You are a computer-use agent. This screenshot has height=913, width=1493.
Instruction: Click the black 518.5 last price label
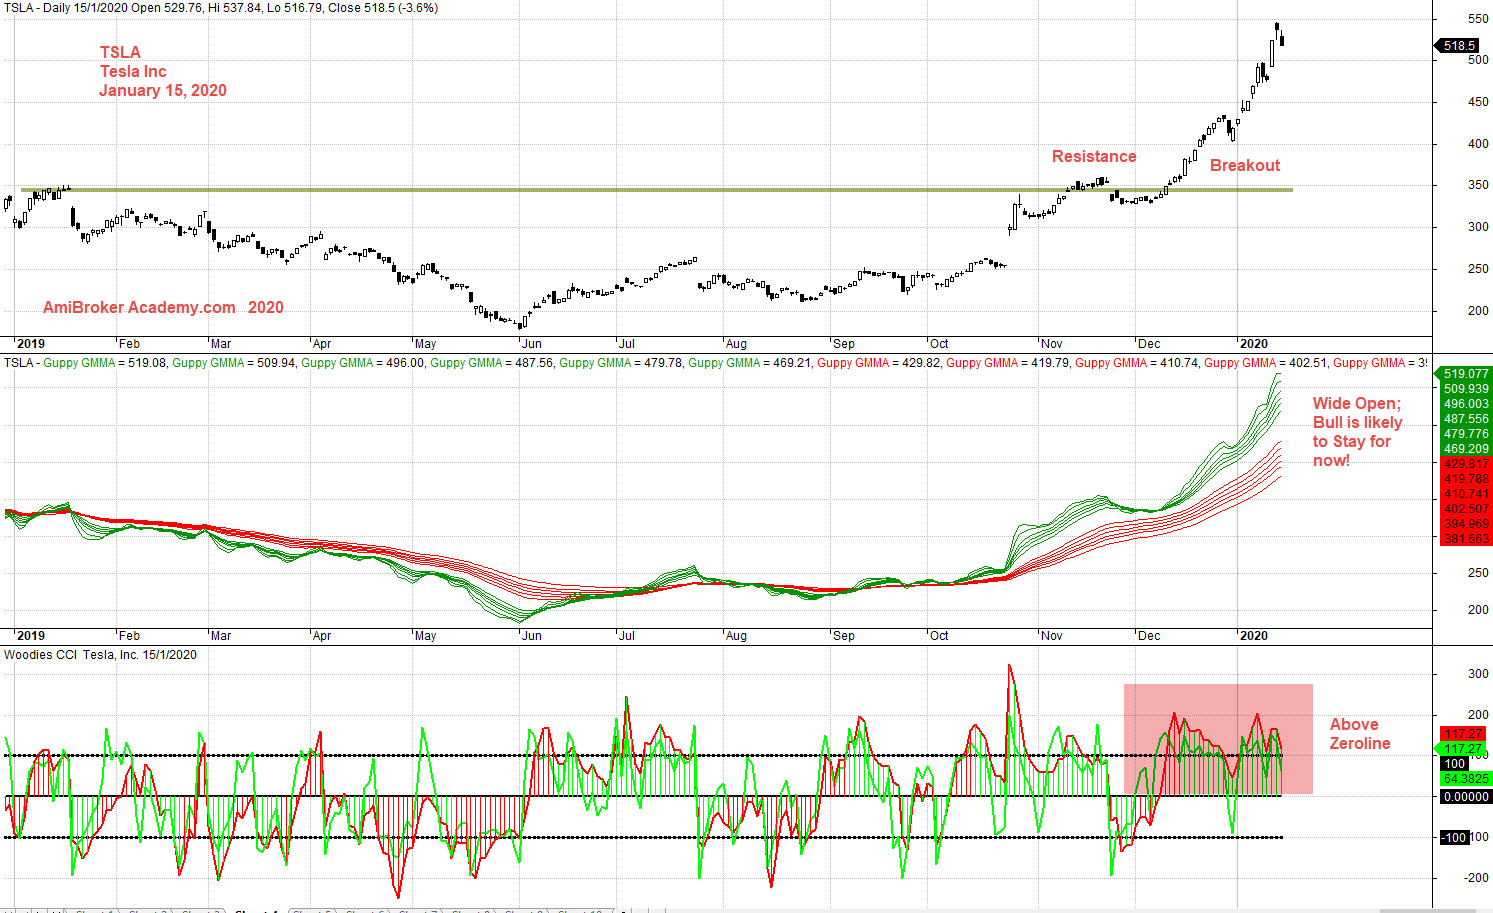[1459, 46]
